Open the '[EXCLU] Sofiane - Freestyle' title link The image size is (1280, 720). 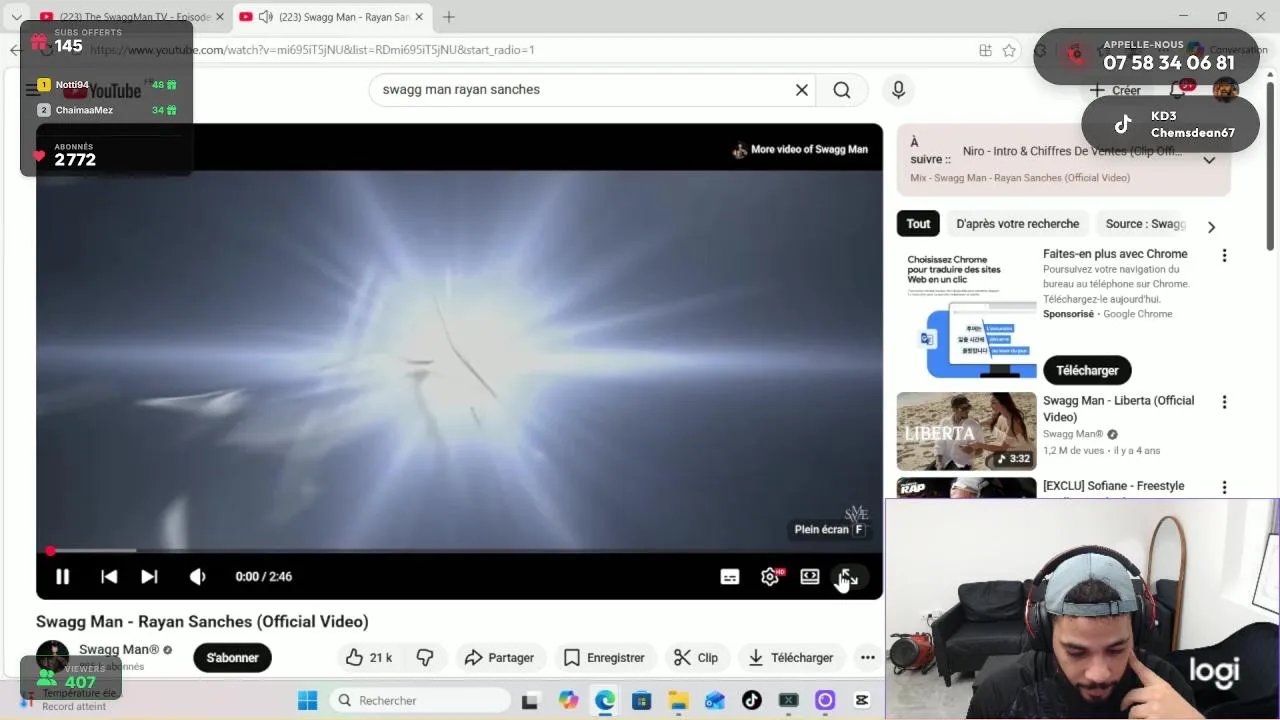point(1113,486)
